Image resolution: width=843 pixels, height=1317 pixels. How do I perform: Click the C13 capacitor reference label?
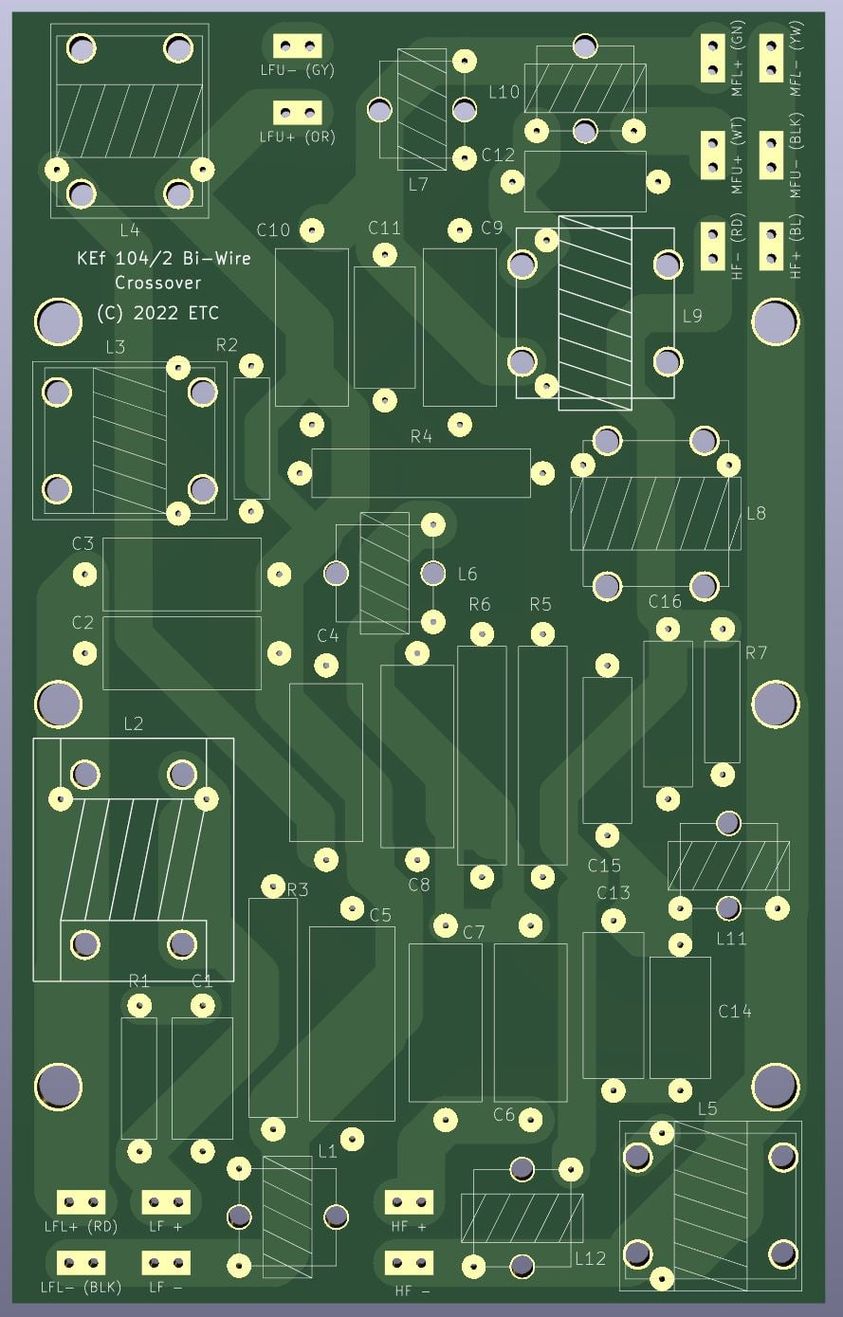point(614,893)
